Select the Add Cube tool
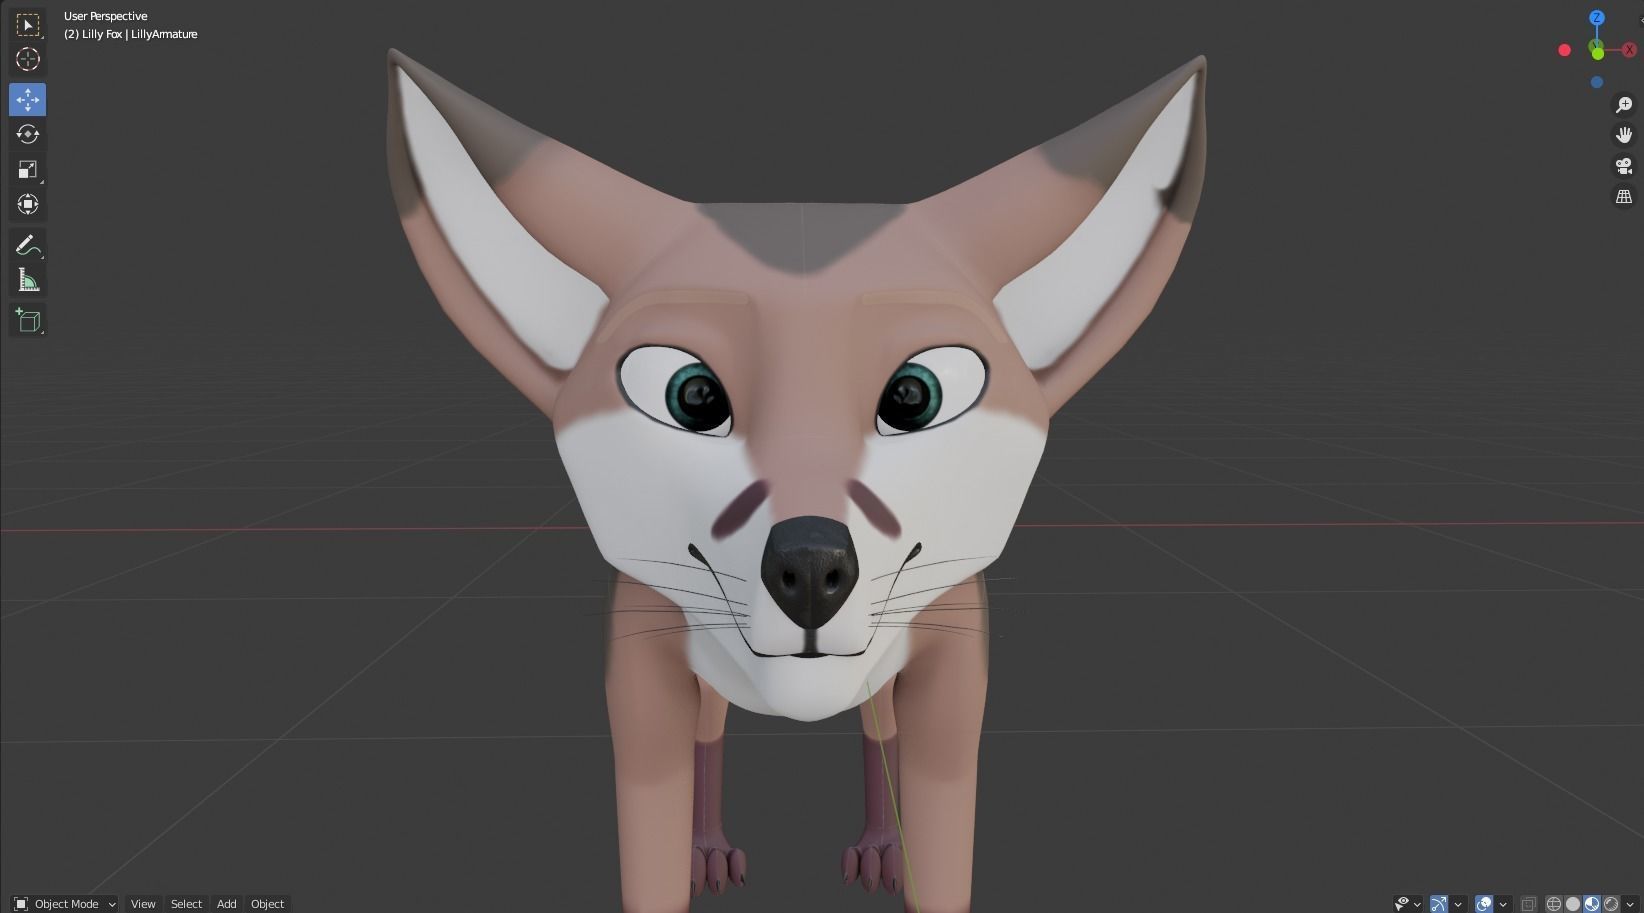Image resolution: width=1644 pixels, height=913 pixels. click(x=27, y=320)
